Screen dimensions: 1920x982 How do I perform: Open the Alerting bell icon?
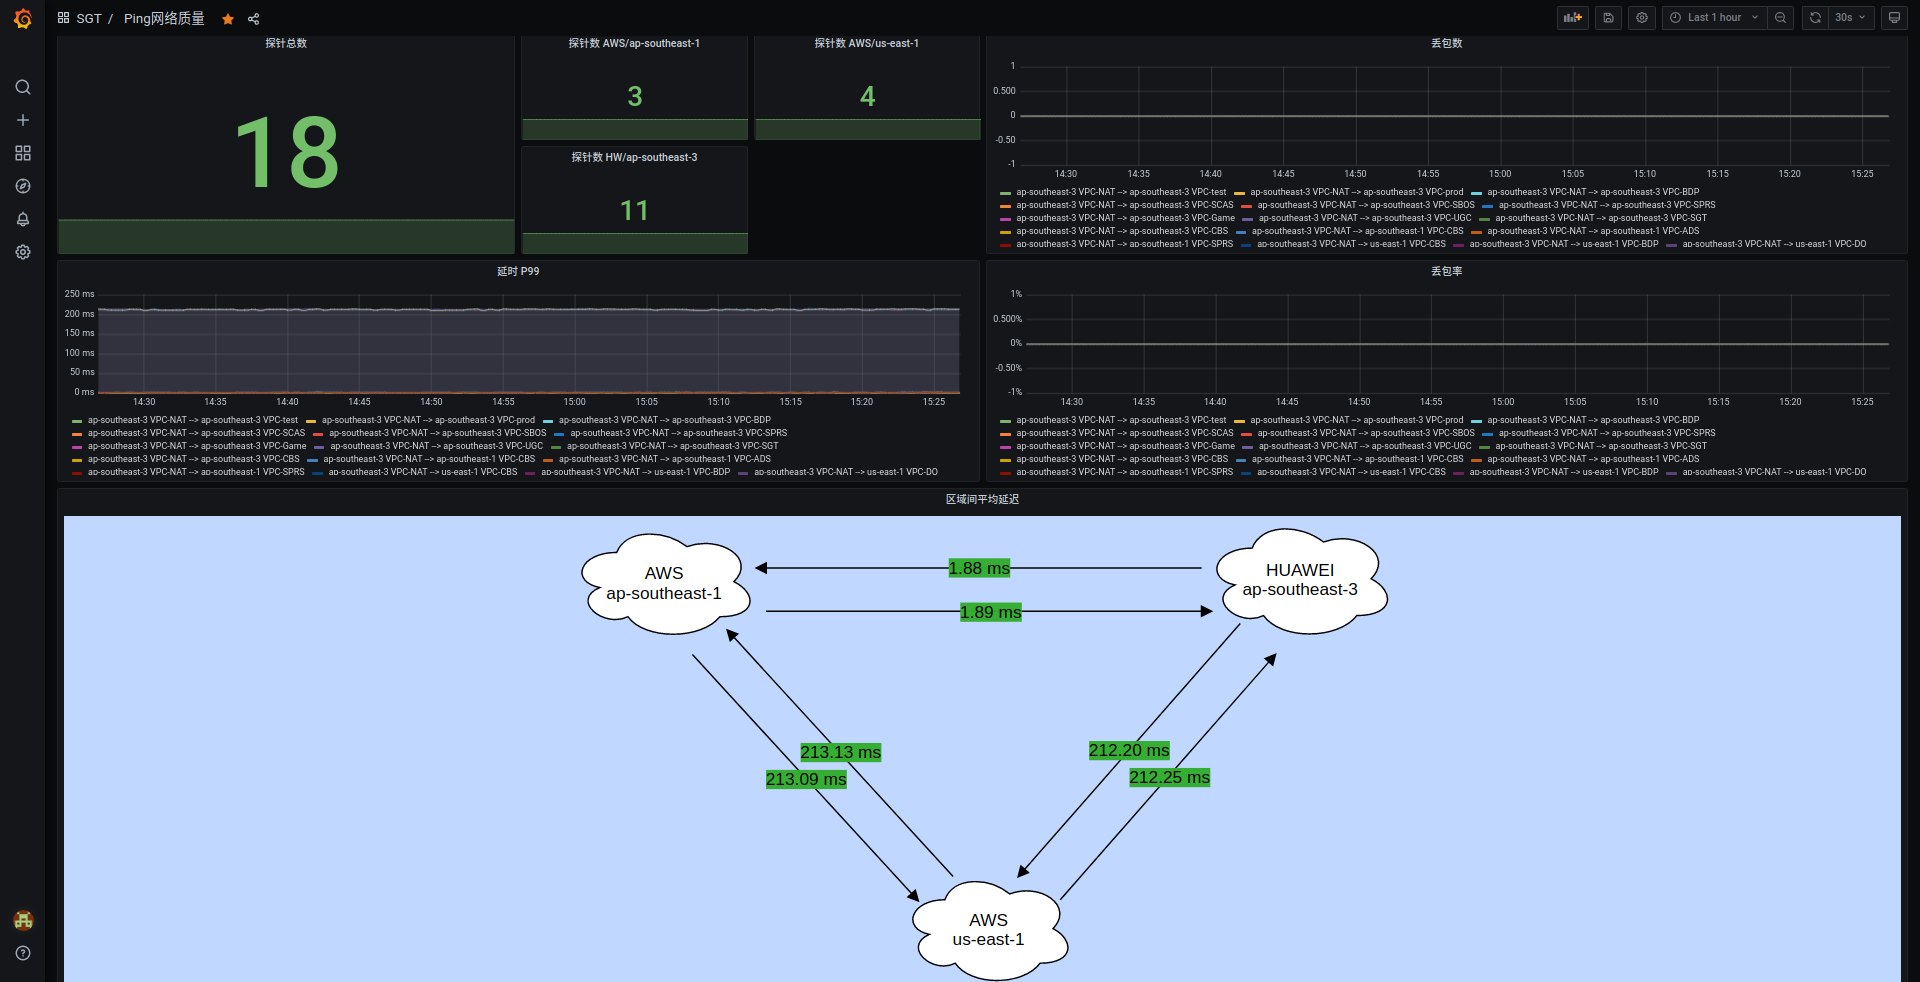[x=22, y=219]
